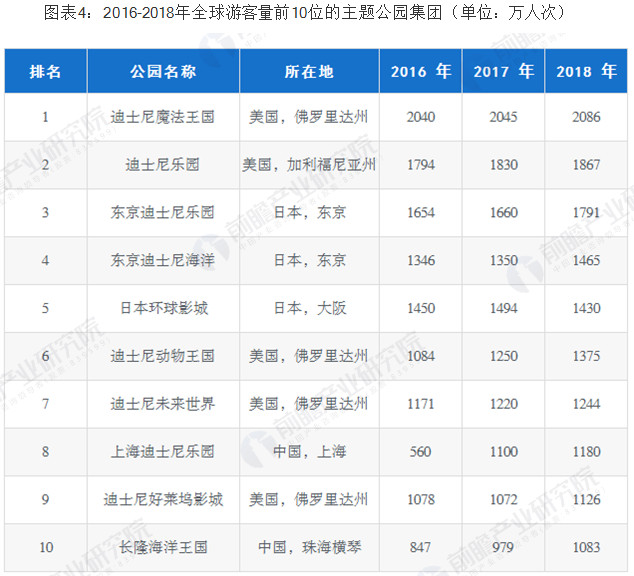Click the value 1220

pos(504,404)
